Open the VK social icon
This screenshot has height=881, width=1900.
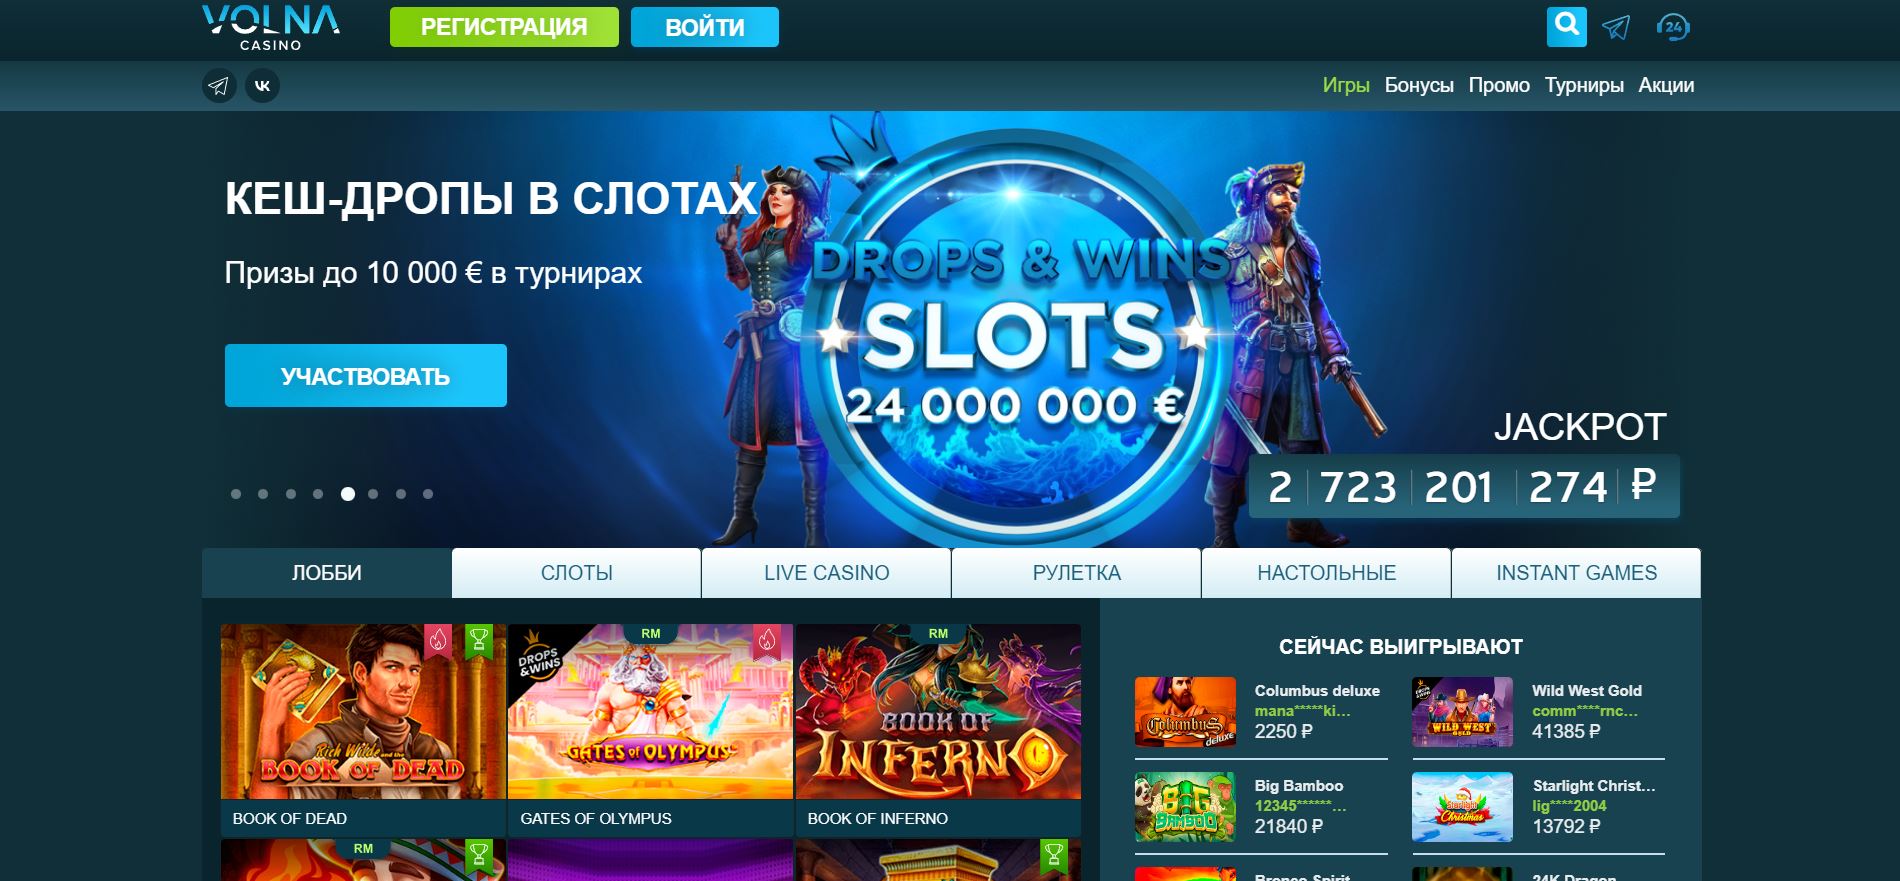[x=263, y=86]
